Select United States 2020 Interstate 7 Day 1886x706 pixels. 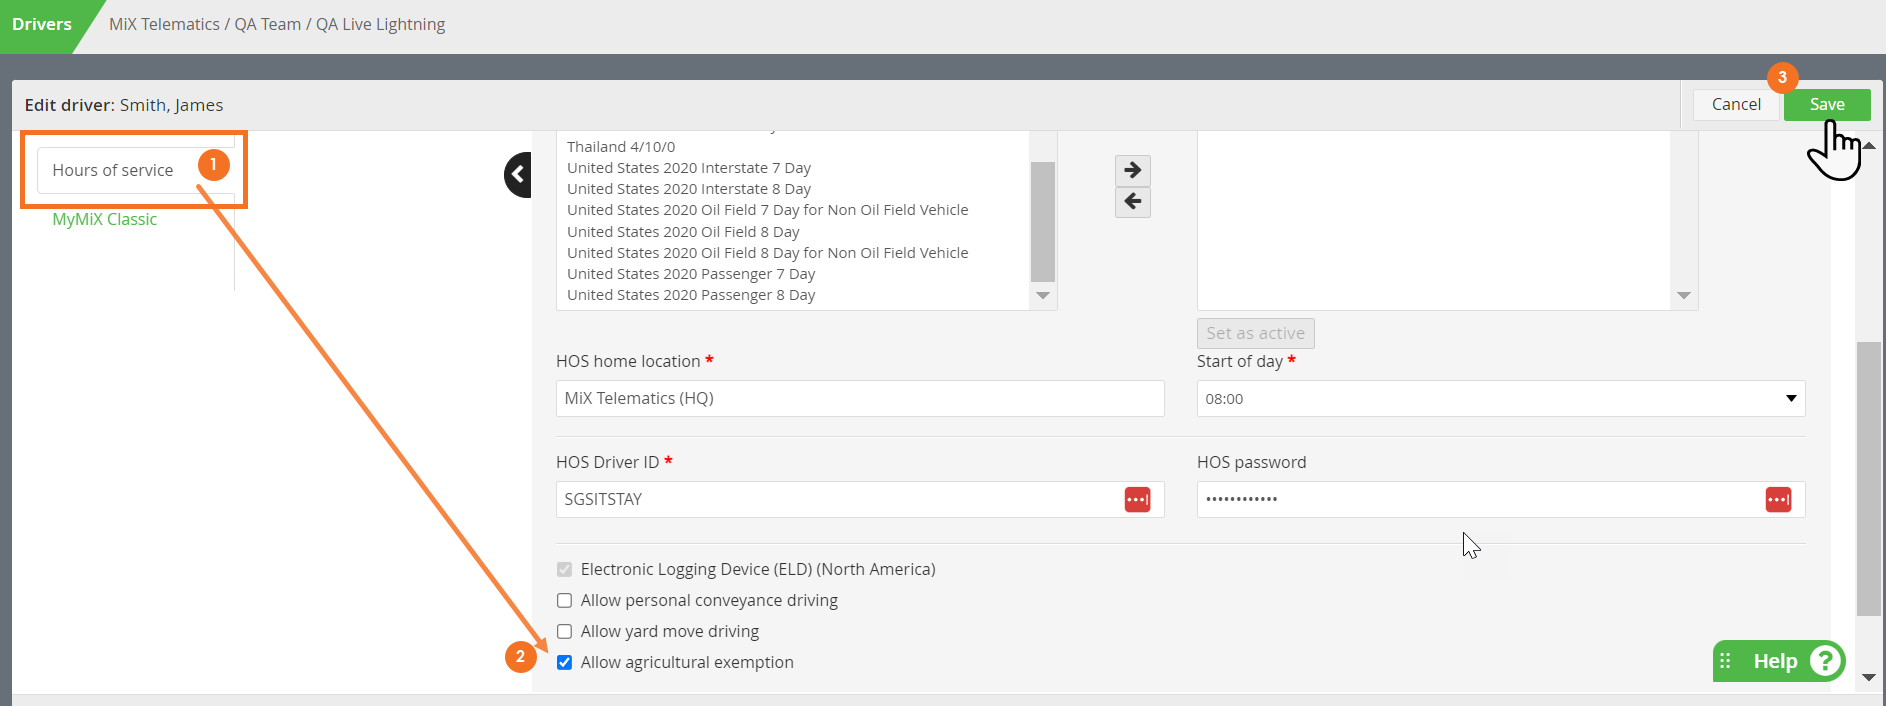pos(689,168)
